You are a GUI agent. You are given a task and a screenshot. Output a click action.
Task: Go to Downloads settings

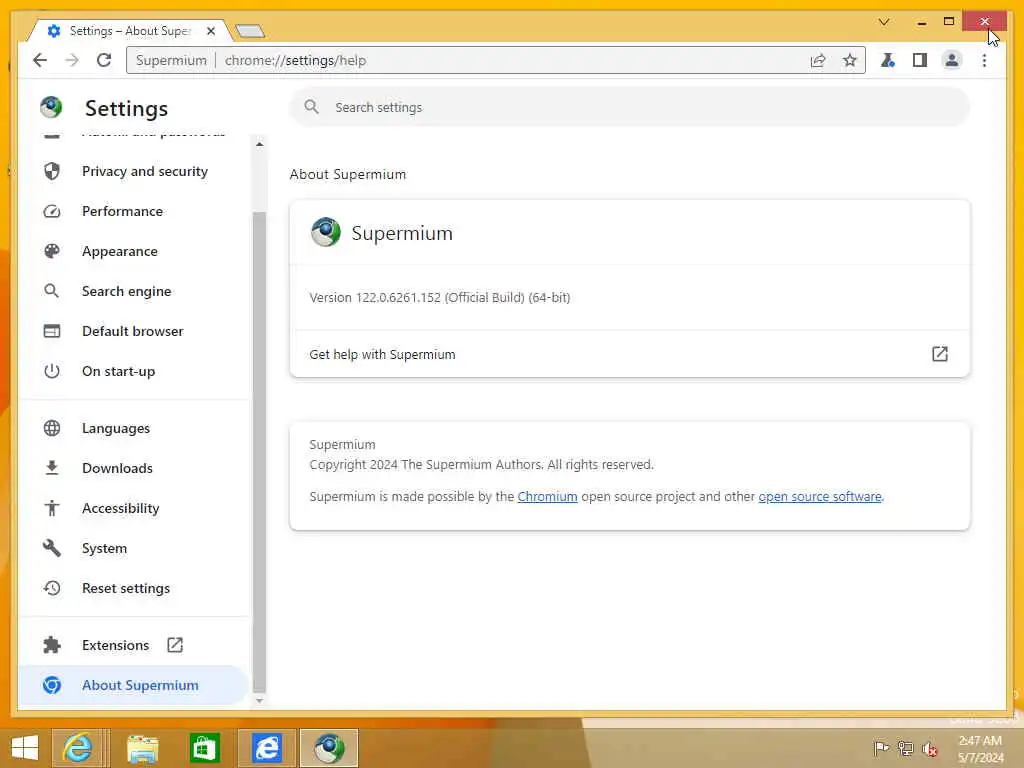[x=133, y=468]
